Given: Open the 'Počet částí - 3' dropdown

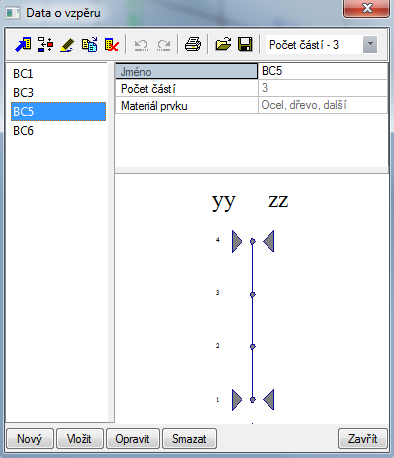Looking at the screenshot, I should pos(370,44).
